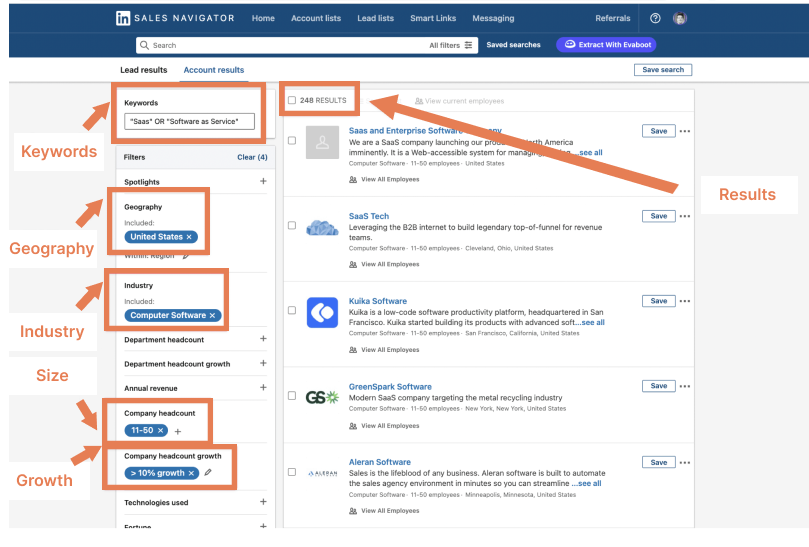Click the Kuika Software logo
Image resolution: width=809 pixels, height=547 pixels.
click(x=322, y=312)
